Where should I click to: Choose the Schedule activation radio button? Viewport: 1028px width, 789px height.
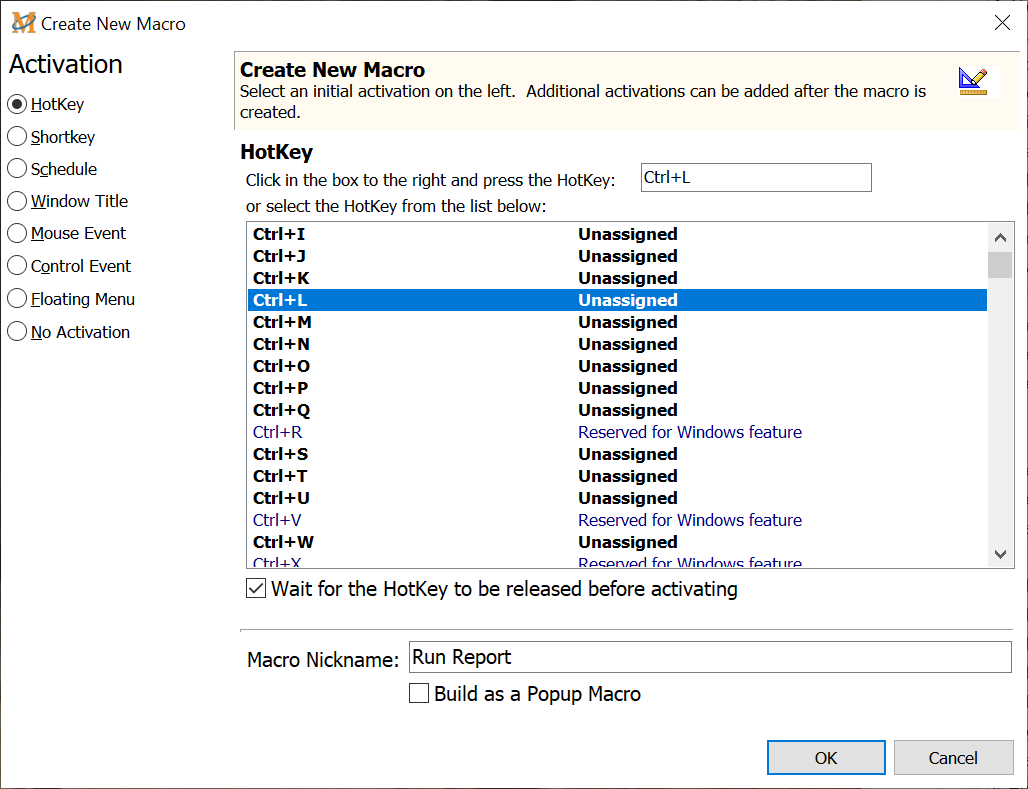pos(17,169)
